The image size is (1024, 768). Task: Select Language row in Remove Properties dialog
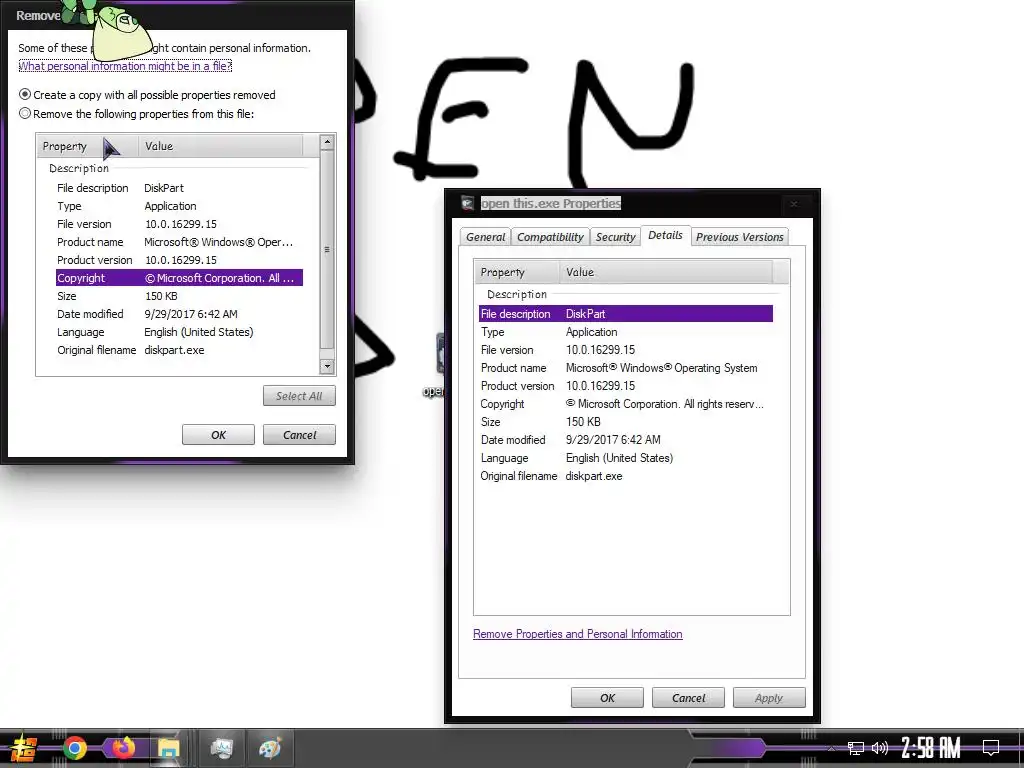click(179, 332)
